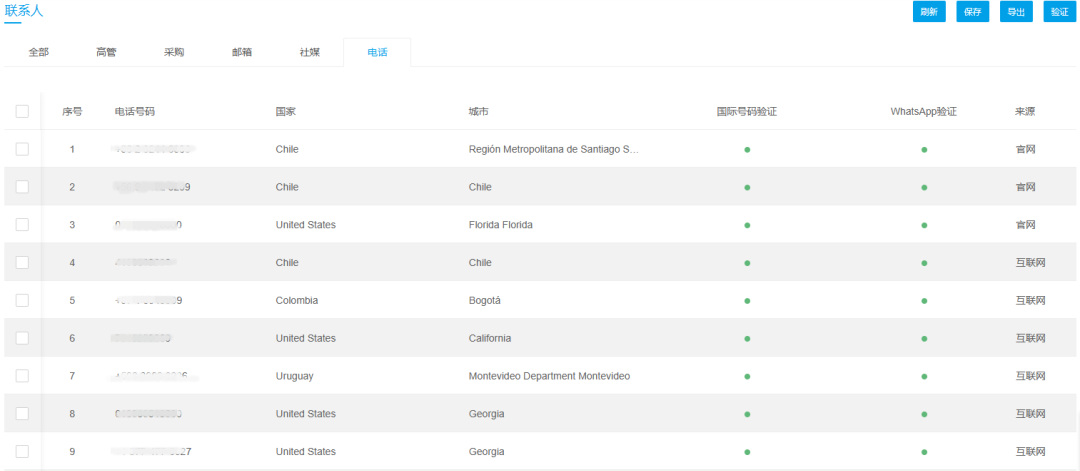Open the 社媒 tab
The image size is (1080, 471).
pos(310,52)
